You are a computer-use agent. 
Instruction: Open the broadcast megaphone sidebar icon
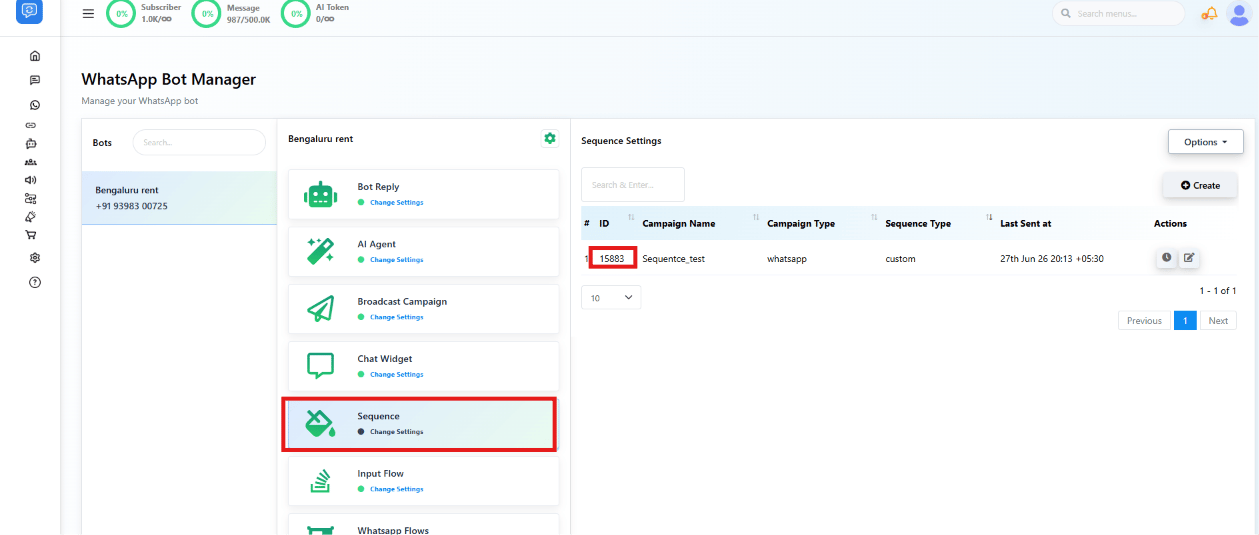31,180
